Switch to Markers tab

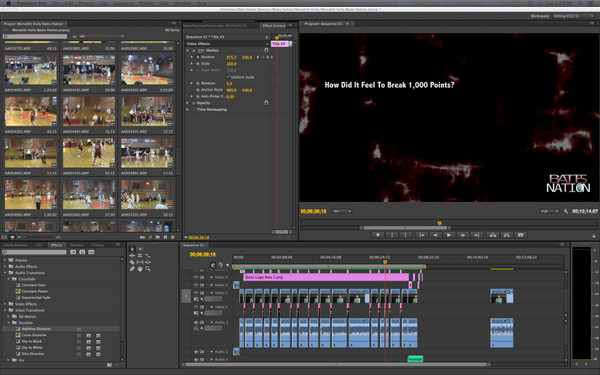tap(77, 245)
